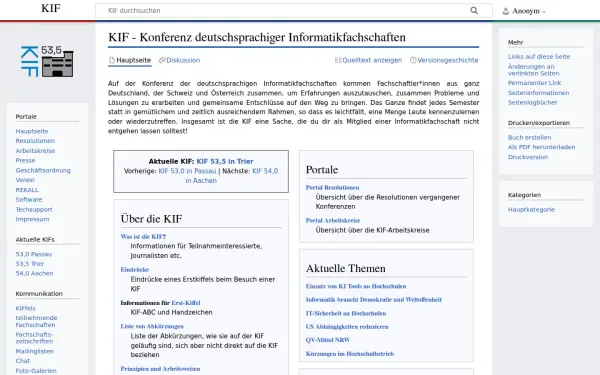Open Arbeitskreise sidebar link

click(x=35, y=151)
